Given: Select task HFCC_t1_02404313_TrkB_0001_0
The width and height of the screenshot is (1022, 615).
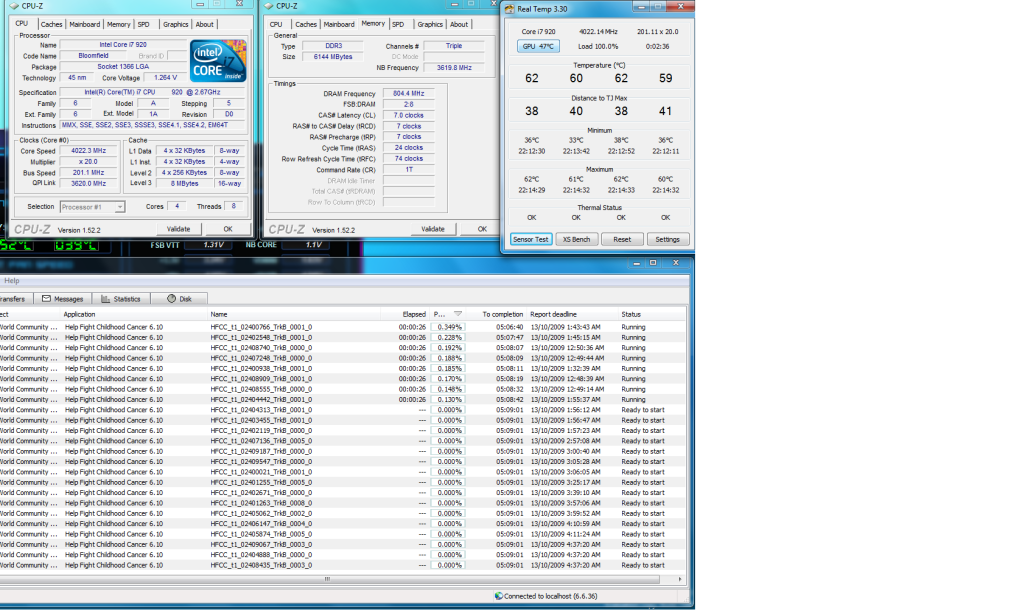Looking at the screenshot, I should point(261,410).
